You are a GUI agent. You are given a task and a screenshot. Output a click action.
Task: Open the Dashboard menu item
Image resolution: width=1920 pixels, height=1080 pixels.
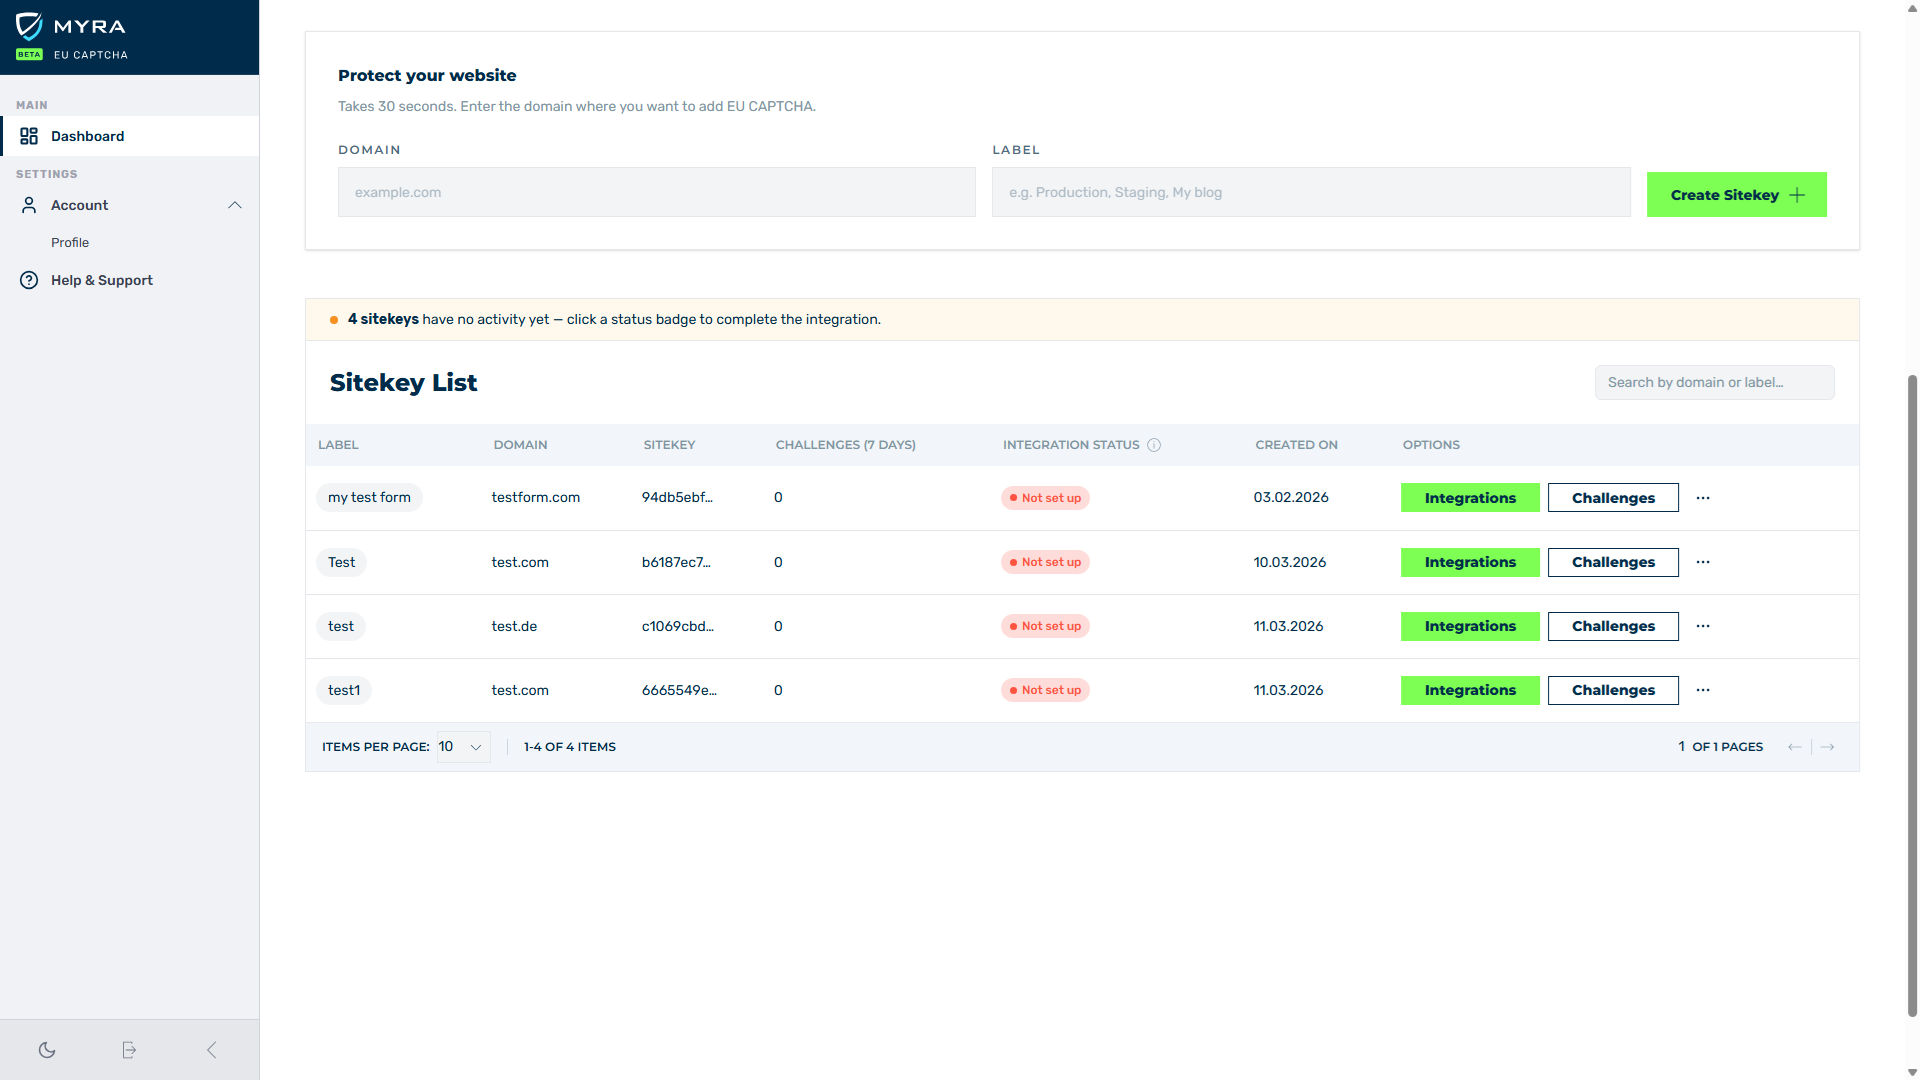point(88,136)
